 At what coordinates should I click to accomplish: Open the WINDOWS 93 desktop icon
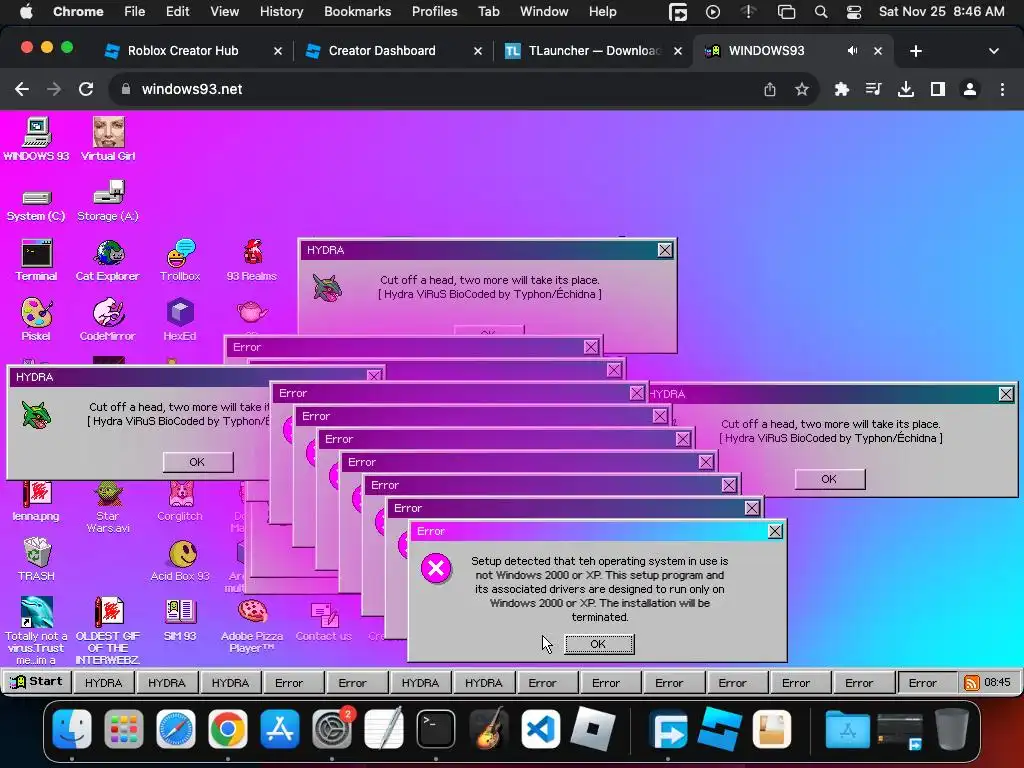point(37,138)
